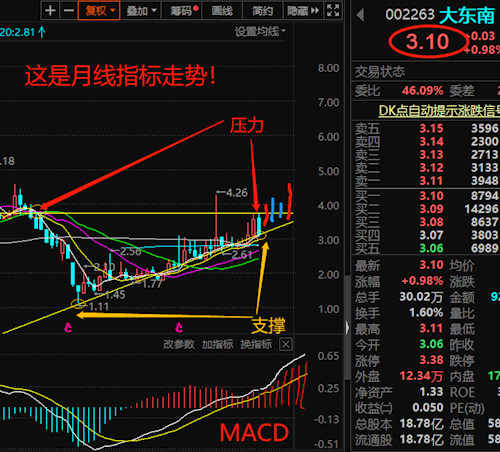Click the side panel collapse arrow handle
This screenshot has height=452, width=500.
point(347,327)
